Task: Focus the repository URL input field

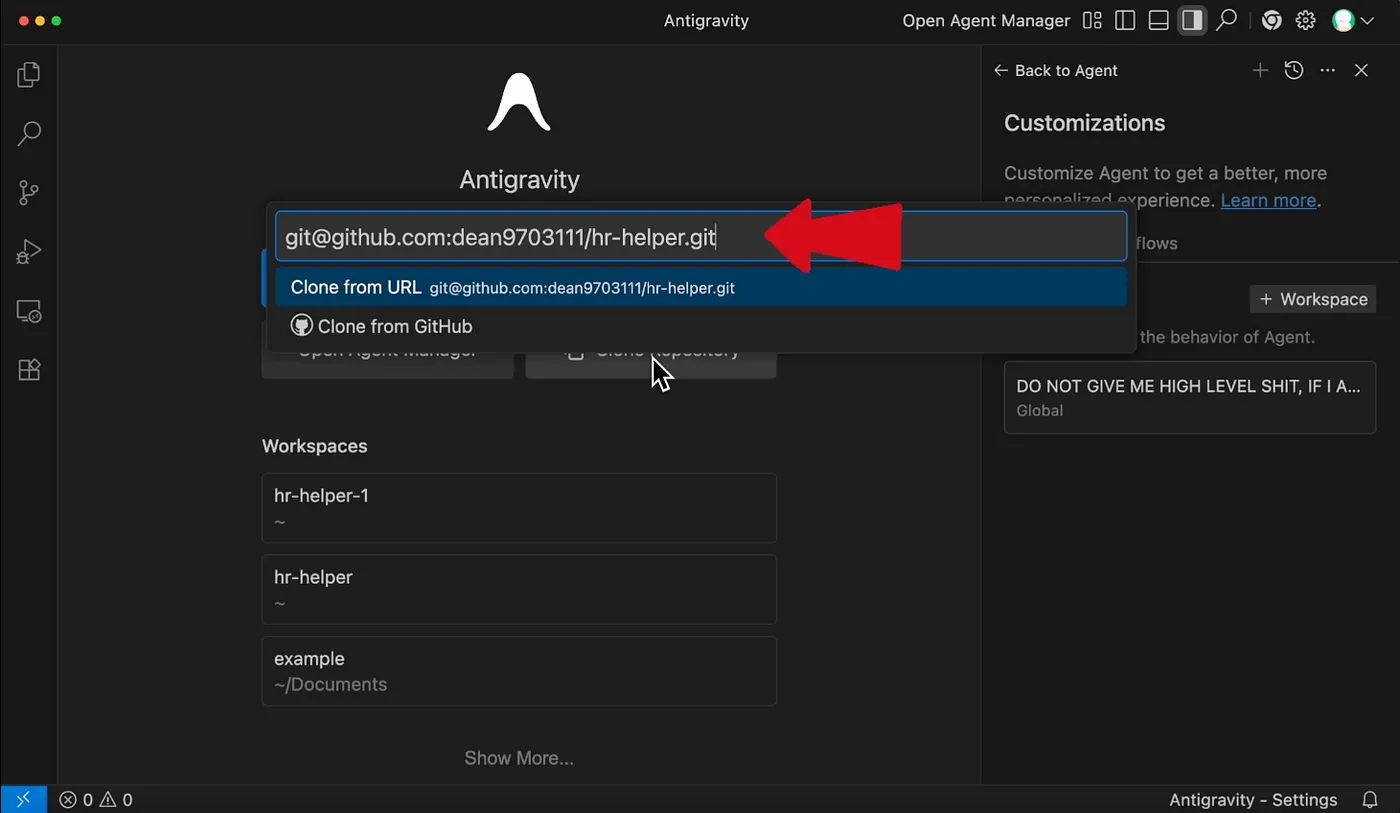Action: pos(701,237)
